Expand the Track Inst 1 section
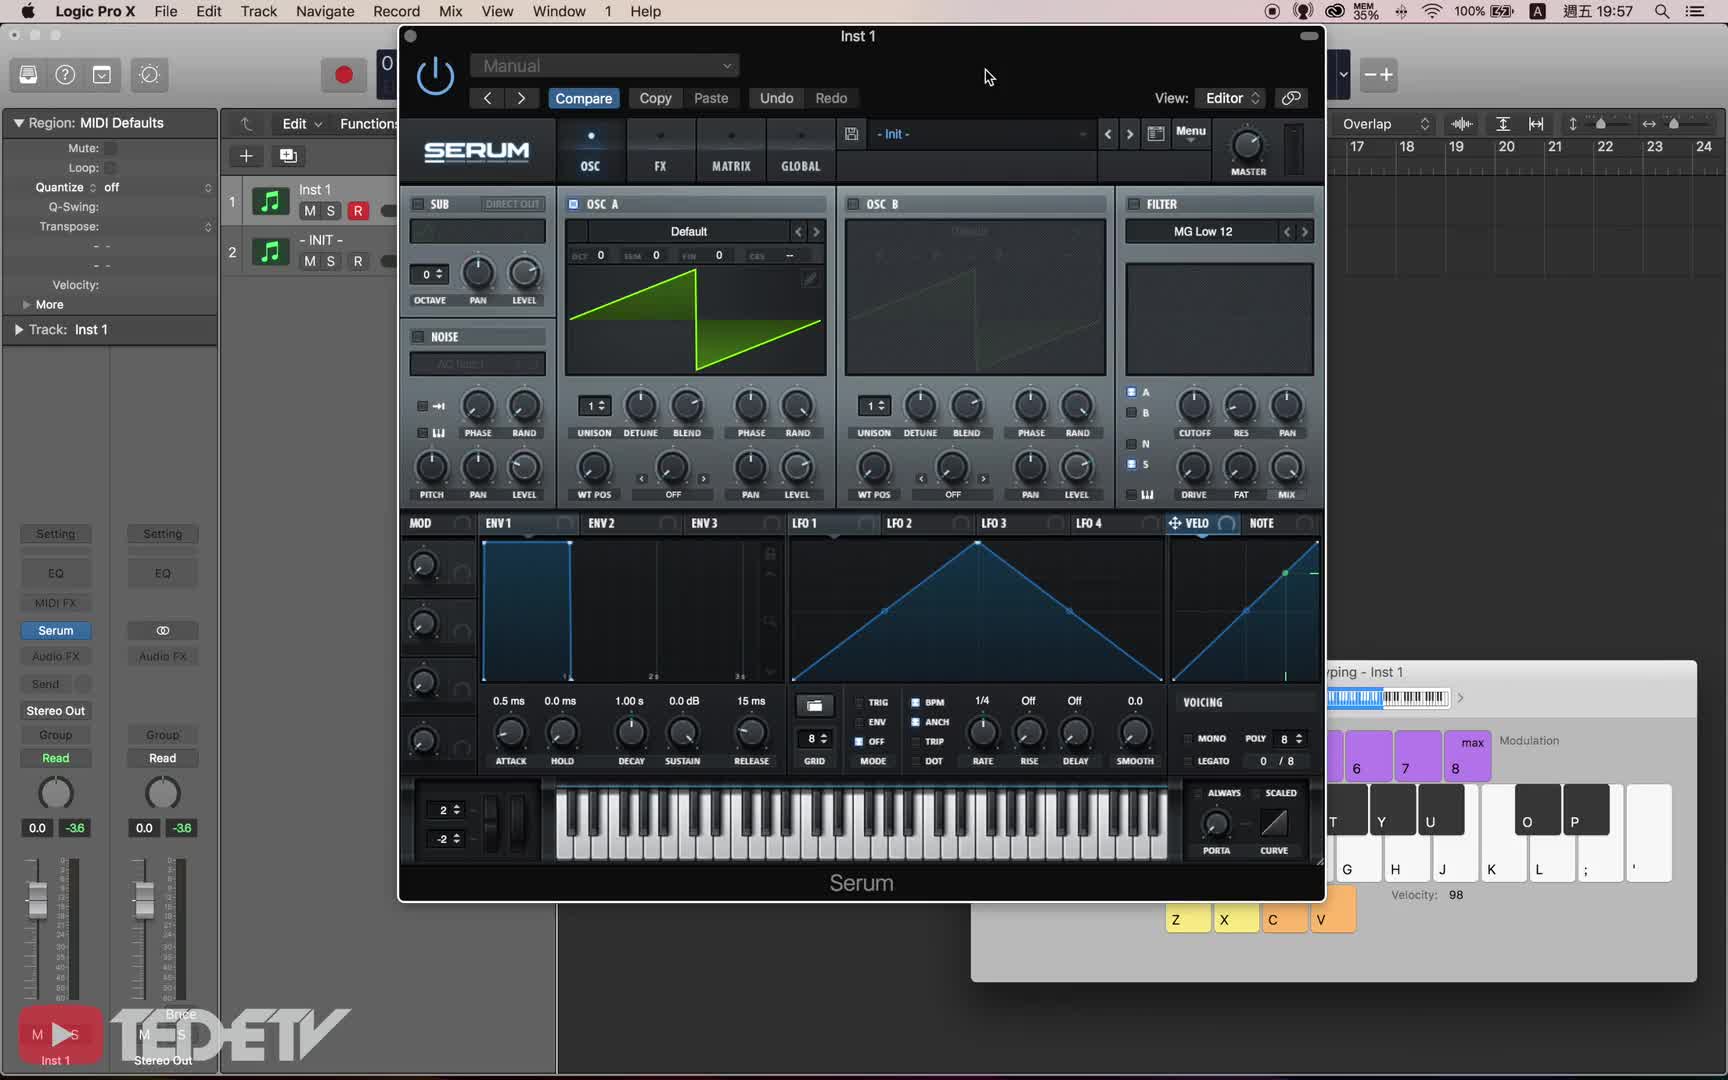The height and width of the screenshot is (1080, 1728). click(x=18, y=329)
